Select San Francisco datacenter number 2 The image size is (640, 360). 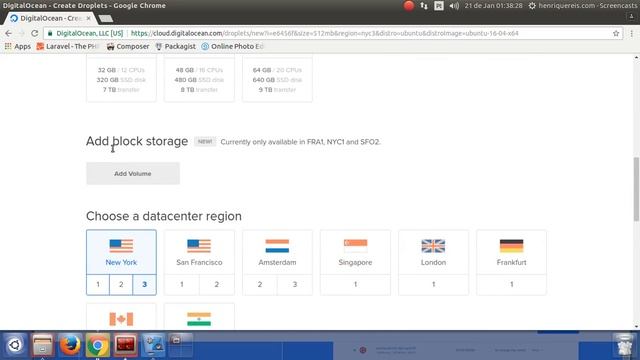(x=217, y=284)
